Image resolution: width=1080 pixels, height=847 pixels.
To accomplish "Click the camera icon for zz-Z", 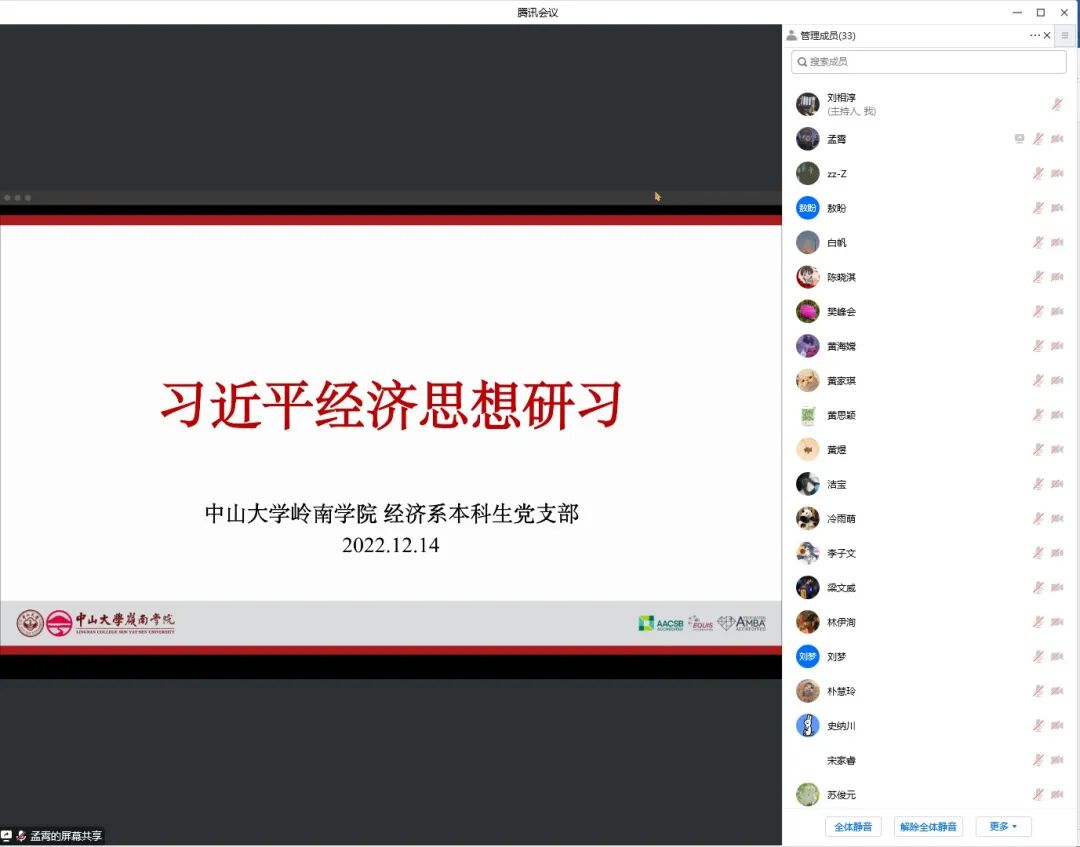I will point(1057,174).
